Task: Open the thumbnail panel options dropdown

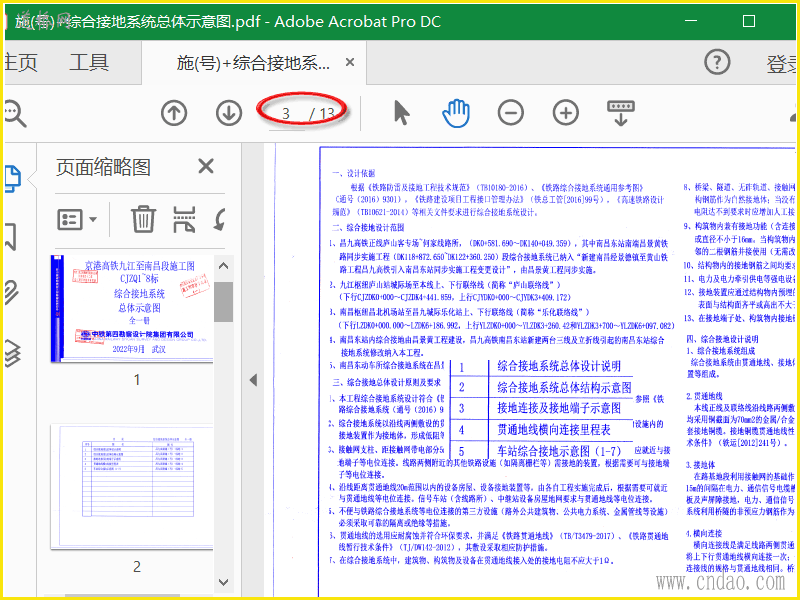Action: [77, 219]
